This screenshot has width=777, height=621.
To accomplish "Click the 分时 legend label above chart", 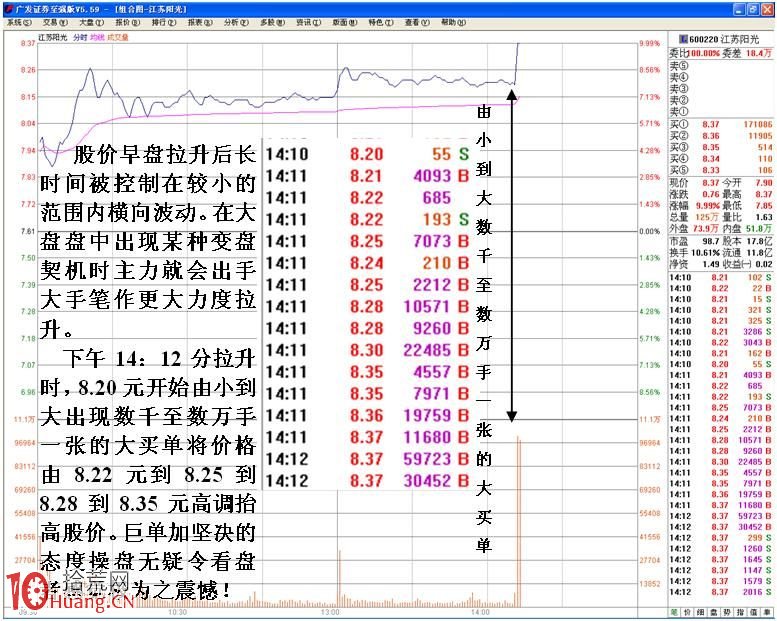I will pos(80,37).
